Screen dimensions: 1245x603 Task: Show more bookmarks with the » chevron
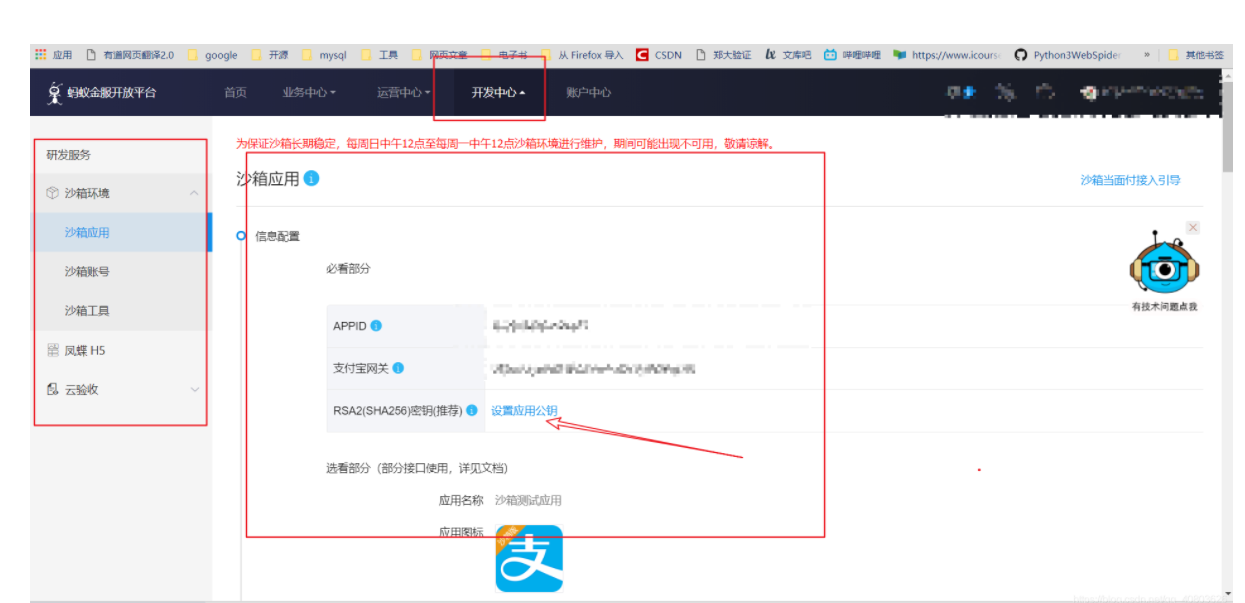click(1146, 55)
